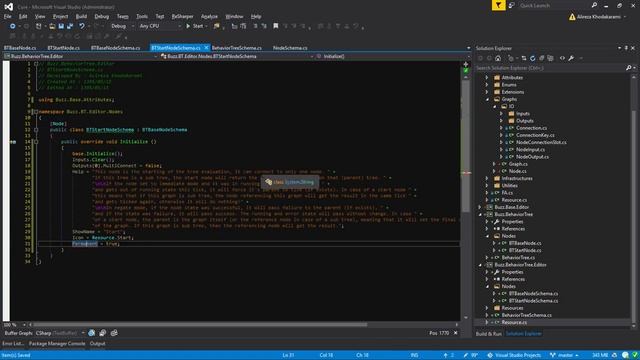Click the Visual Studio logo icon
Screen dimensions: 640x360
[x=8, y=7]
